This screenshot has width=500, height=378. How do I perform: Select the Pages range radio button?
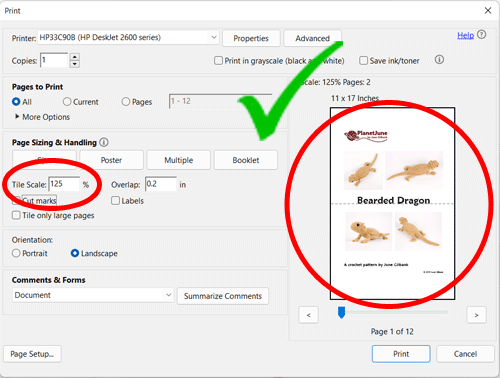(x=126, y=102)
